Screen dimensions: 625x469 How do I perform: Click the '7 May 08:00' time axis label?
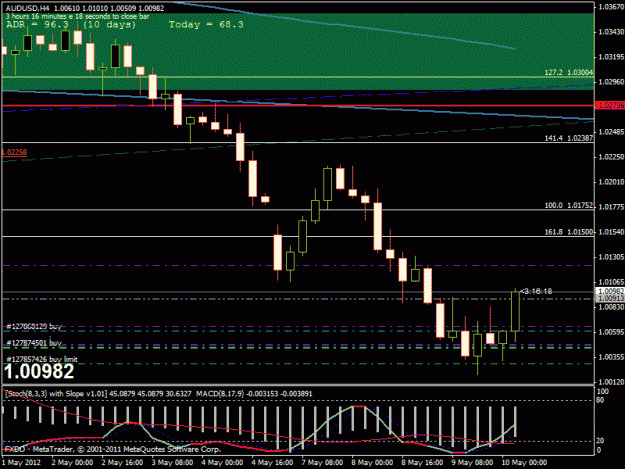click(x=322, y=463)
